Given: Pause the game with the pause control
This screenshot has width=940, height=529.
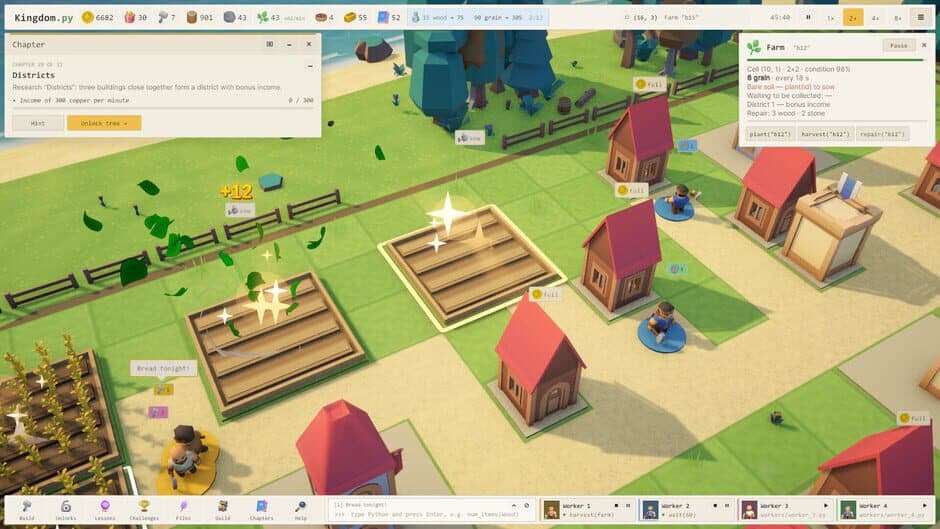Looking at the screenshot, I should 808,17.
